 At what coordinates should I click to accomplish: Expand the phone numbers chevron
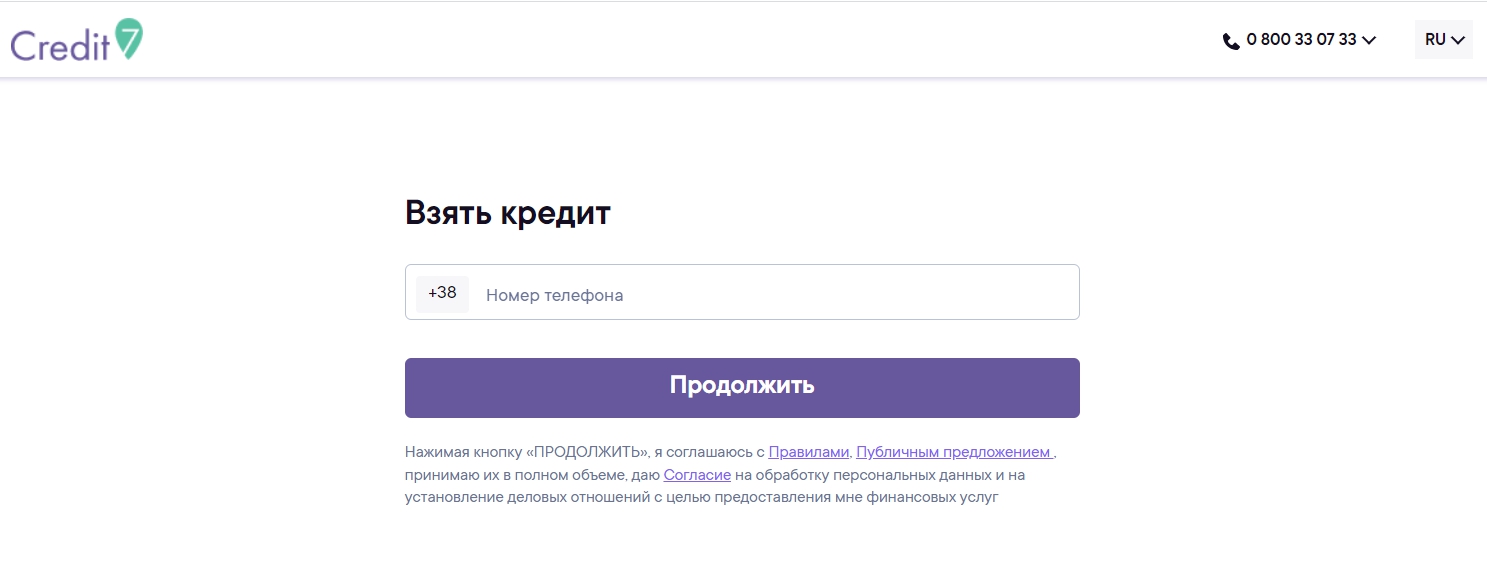coord(1369,41)
